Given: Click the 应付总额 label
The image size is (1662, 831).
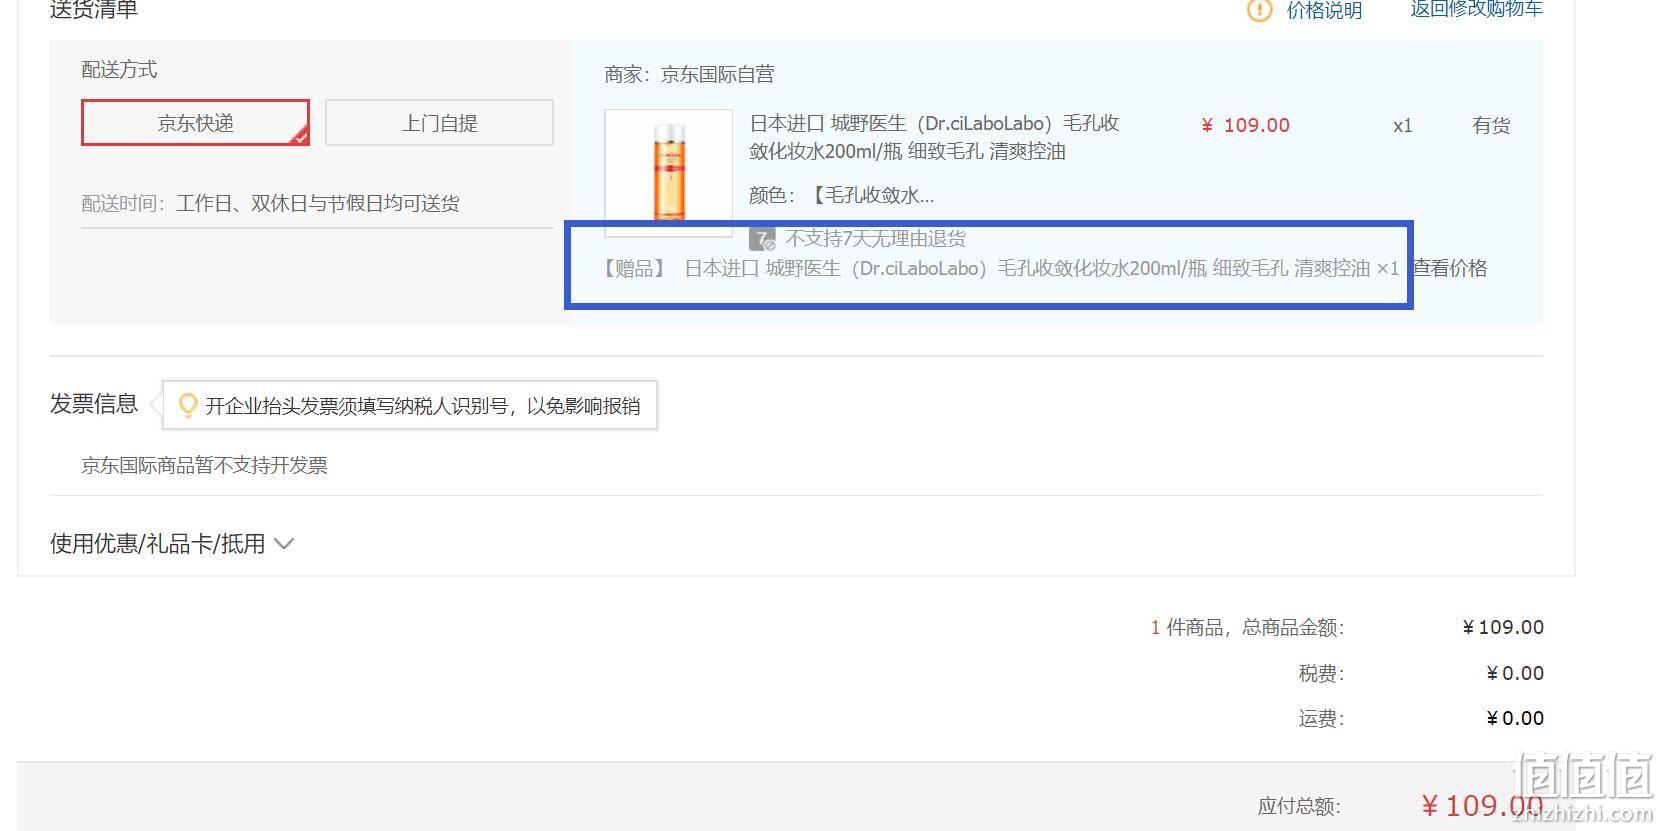Looking at the screenshot, I should (x=1299, y=806).
